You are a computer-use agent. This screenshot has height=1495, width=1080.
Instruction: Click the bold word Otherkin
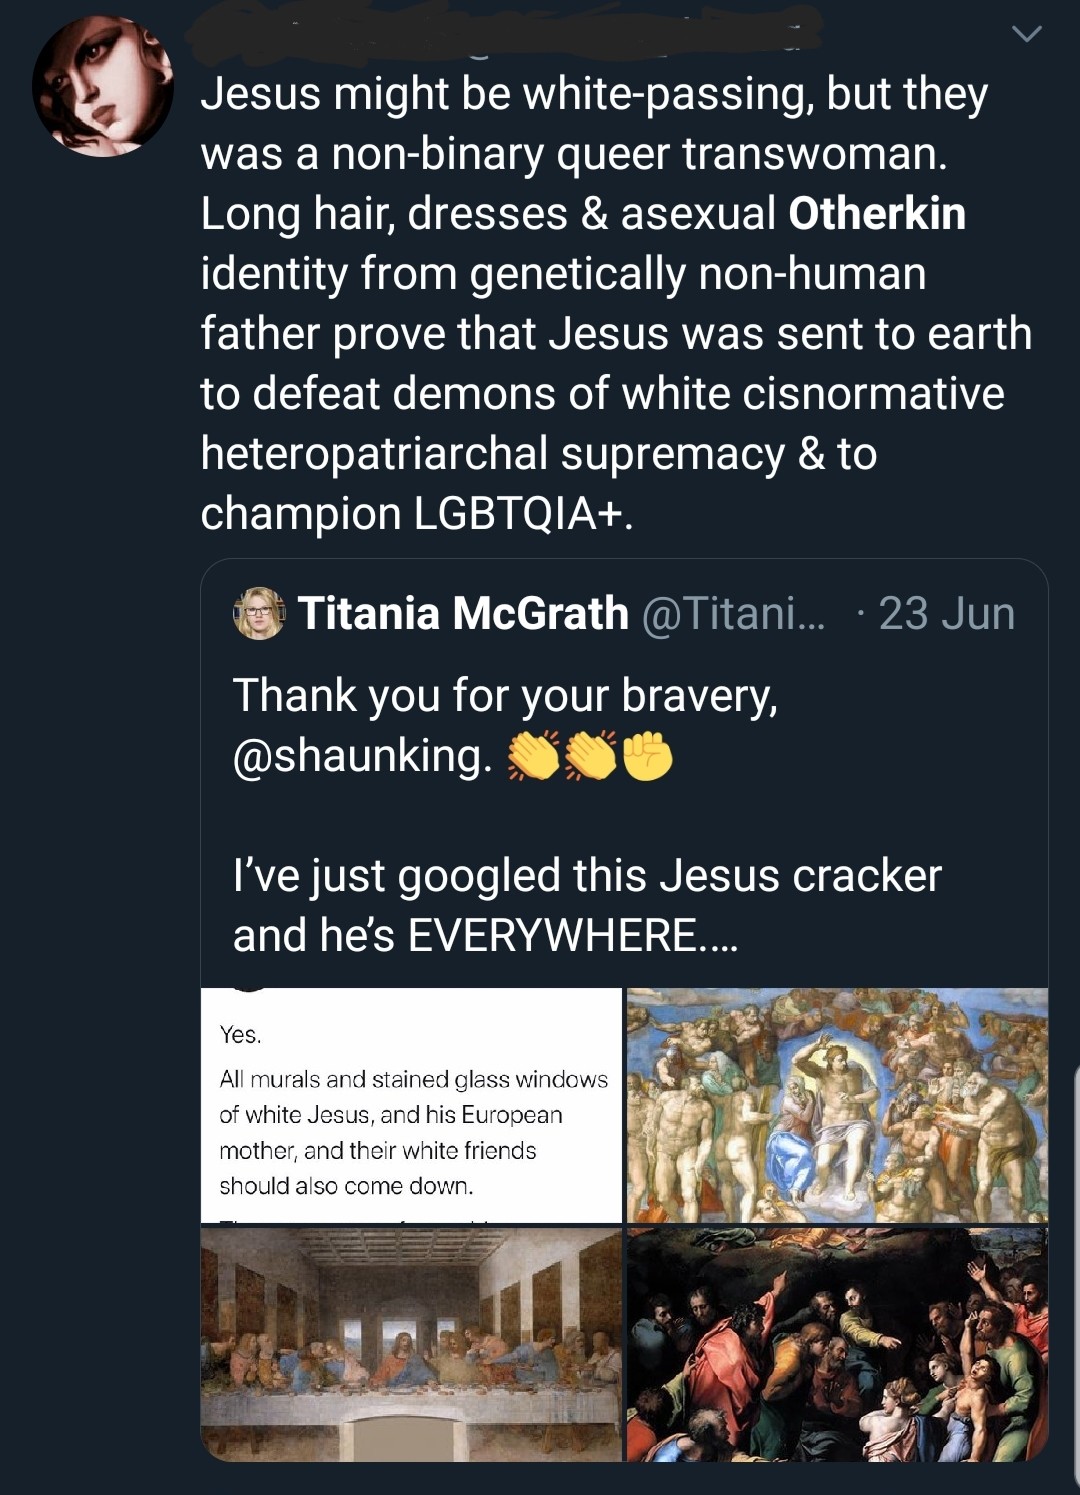point(877,214)
